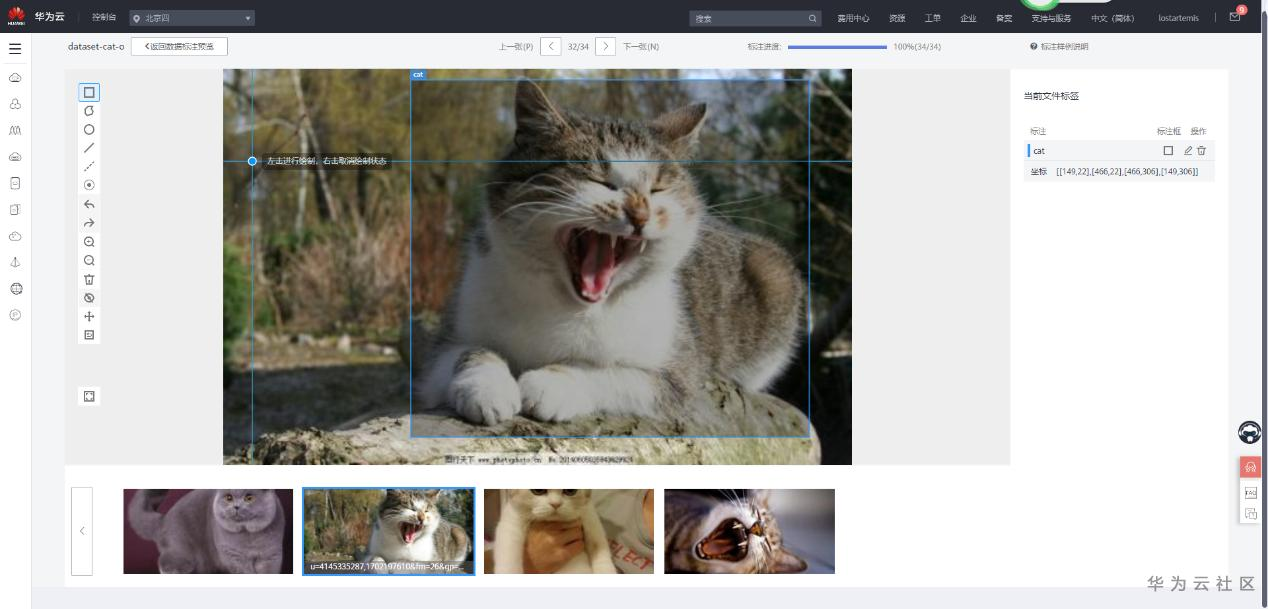Click the 32/34 image counter
1268x609 pixels.
point(578,47)
